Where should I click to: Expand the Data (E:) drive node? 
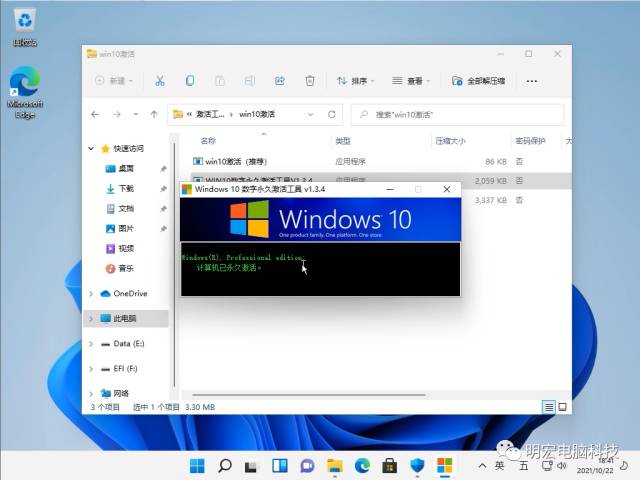pos(91,344)
